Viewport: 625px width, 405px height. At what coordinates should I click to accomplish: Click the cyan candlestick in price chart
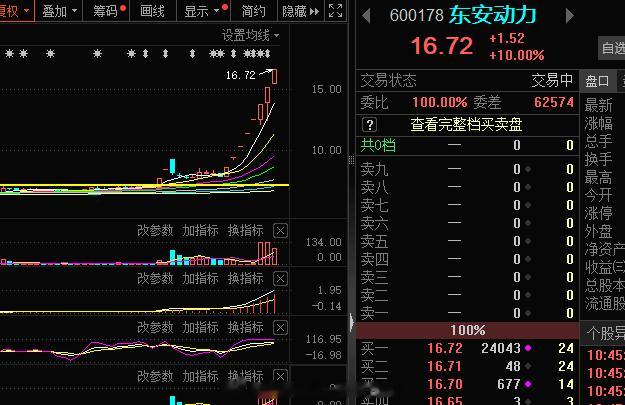coord(172,166)
